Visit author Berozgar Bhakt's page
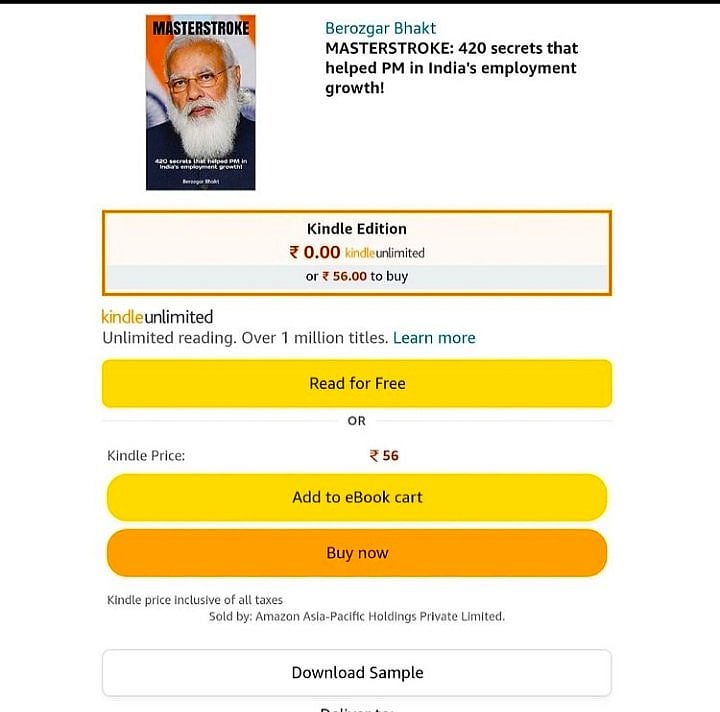 [x=380, y=28]
